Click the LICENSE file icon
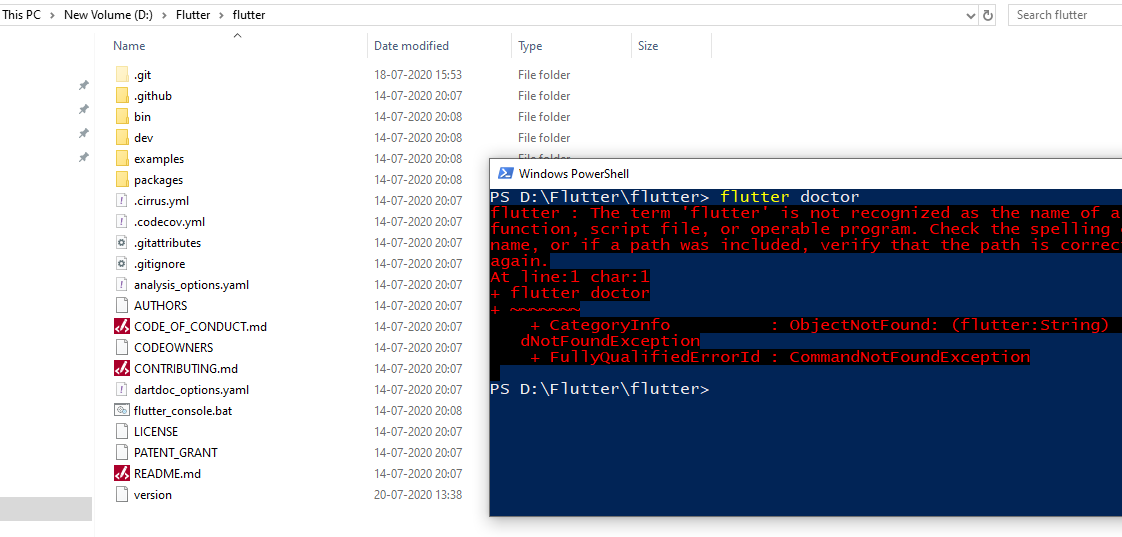This screenshot has height=537, width=1122. click(122, 432)
